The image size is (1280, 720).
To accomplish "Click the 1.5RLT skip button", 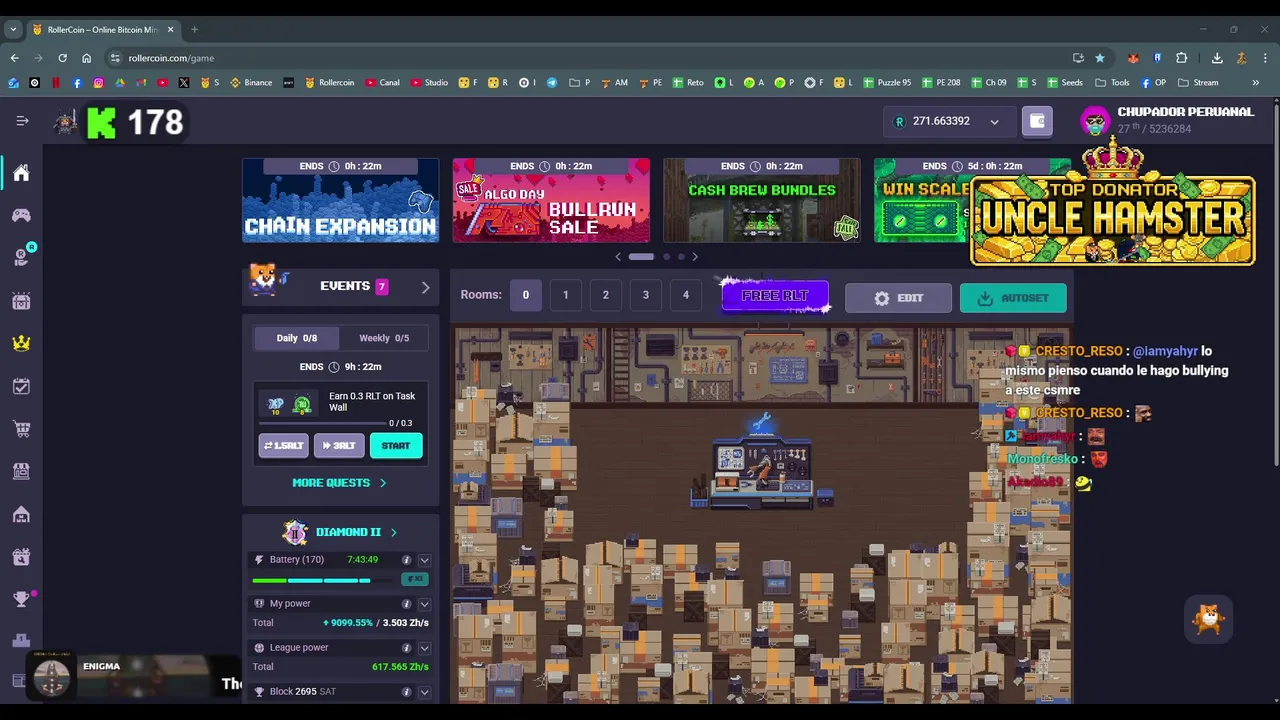I will [x=283, y=446].
